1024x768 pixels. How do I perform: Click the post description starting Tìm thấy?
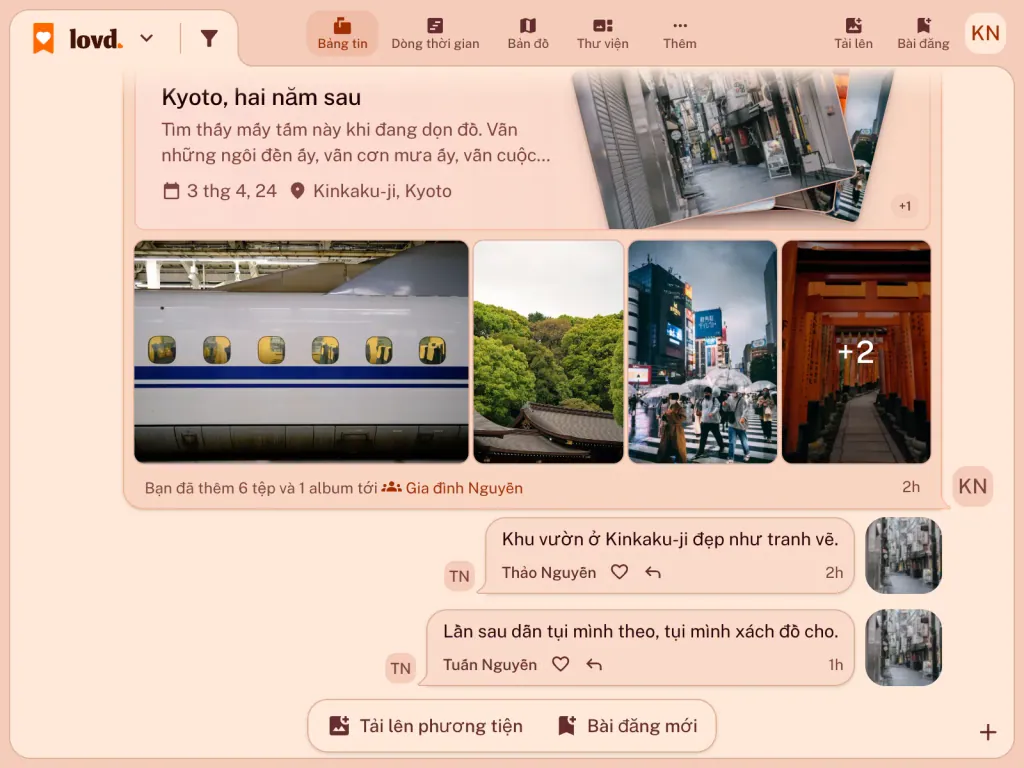click(x=356, y=142)
